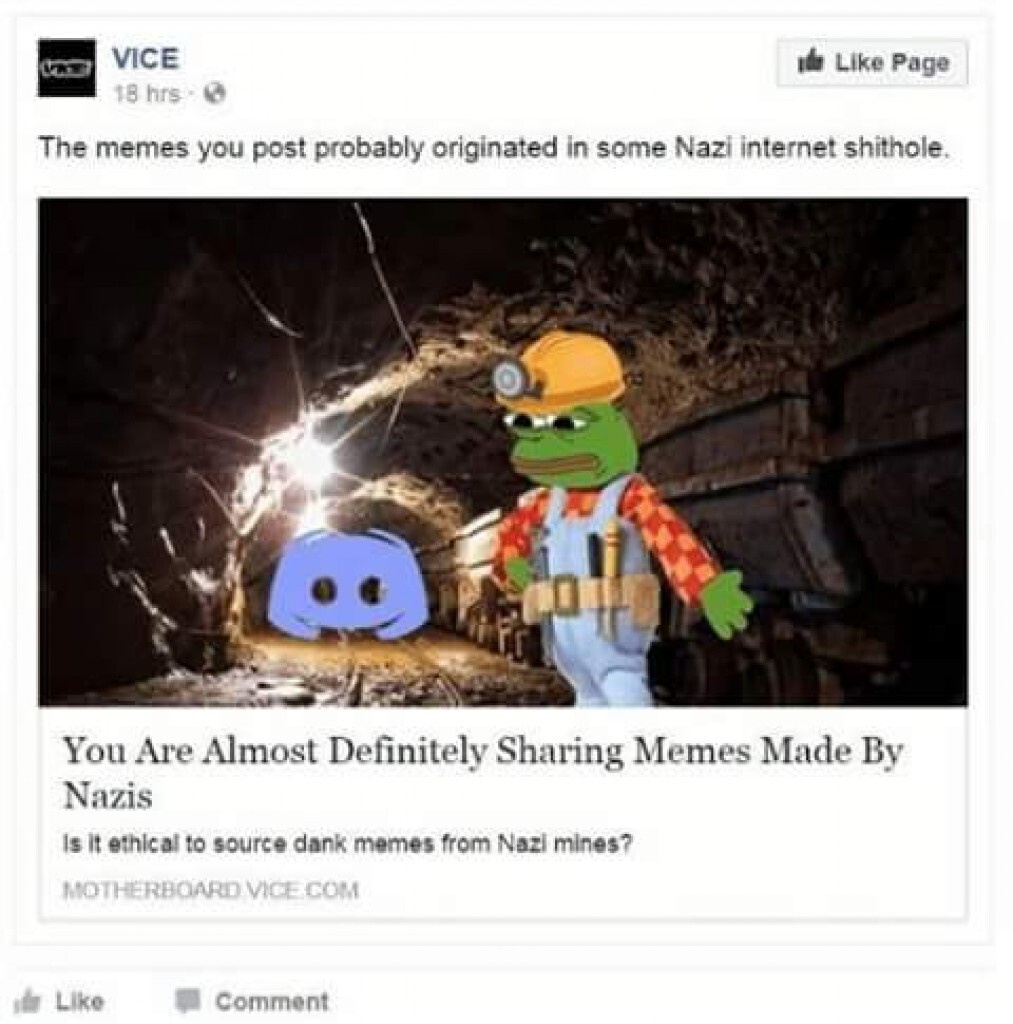Open the mine tunnel article image
The height and width of the screenshot is (1024, 1013).
pos(503,452)
